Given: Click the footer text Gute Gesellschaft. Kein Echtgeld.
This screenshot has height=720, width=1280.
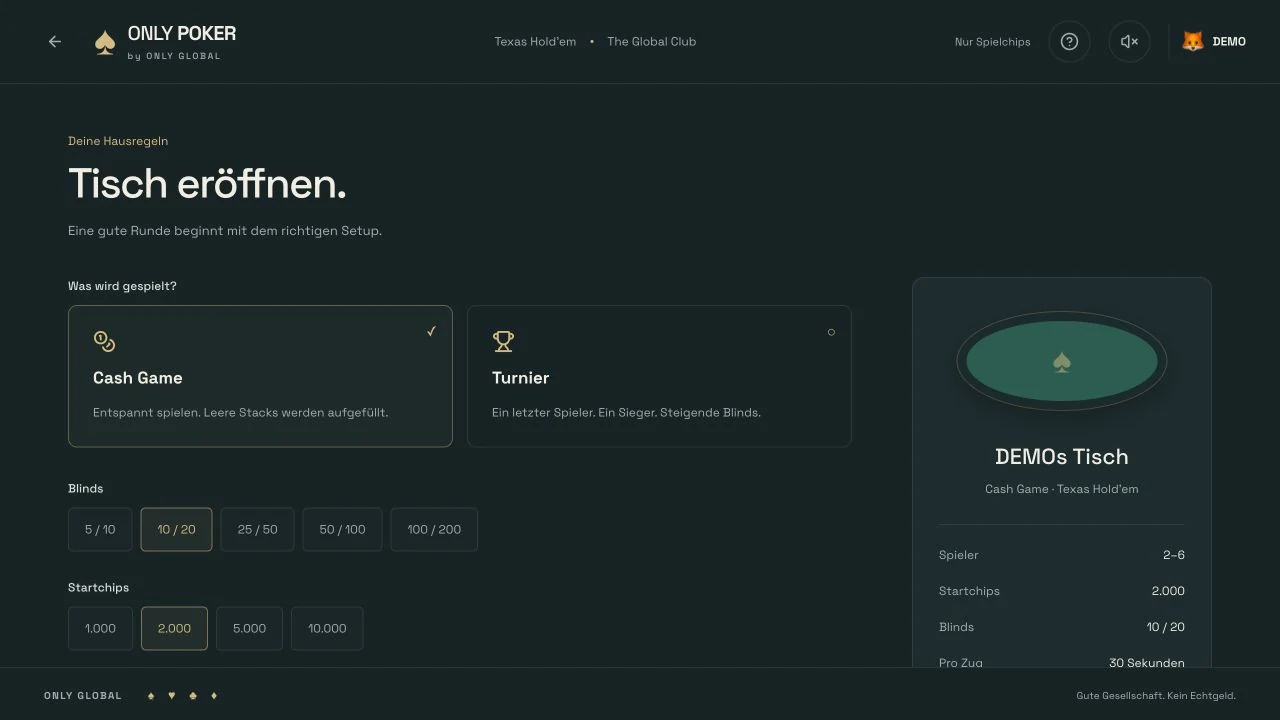Looking at the screenshot, I should tap(1156, 695).
